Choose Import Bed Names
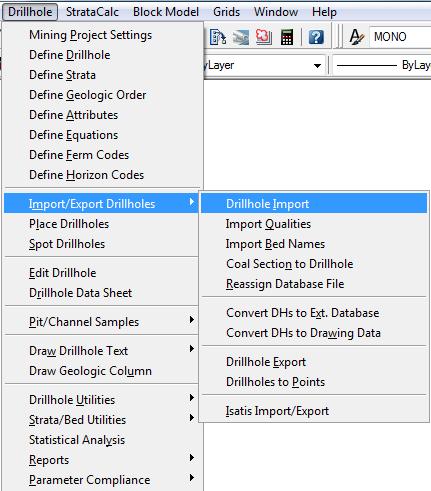Viewport: 431px width, 491px height. 314,244
